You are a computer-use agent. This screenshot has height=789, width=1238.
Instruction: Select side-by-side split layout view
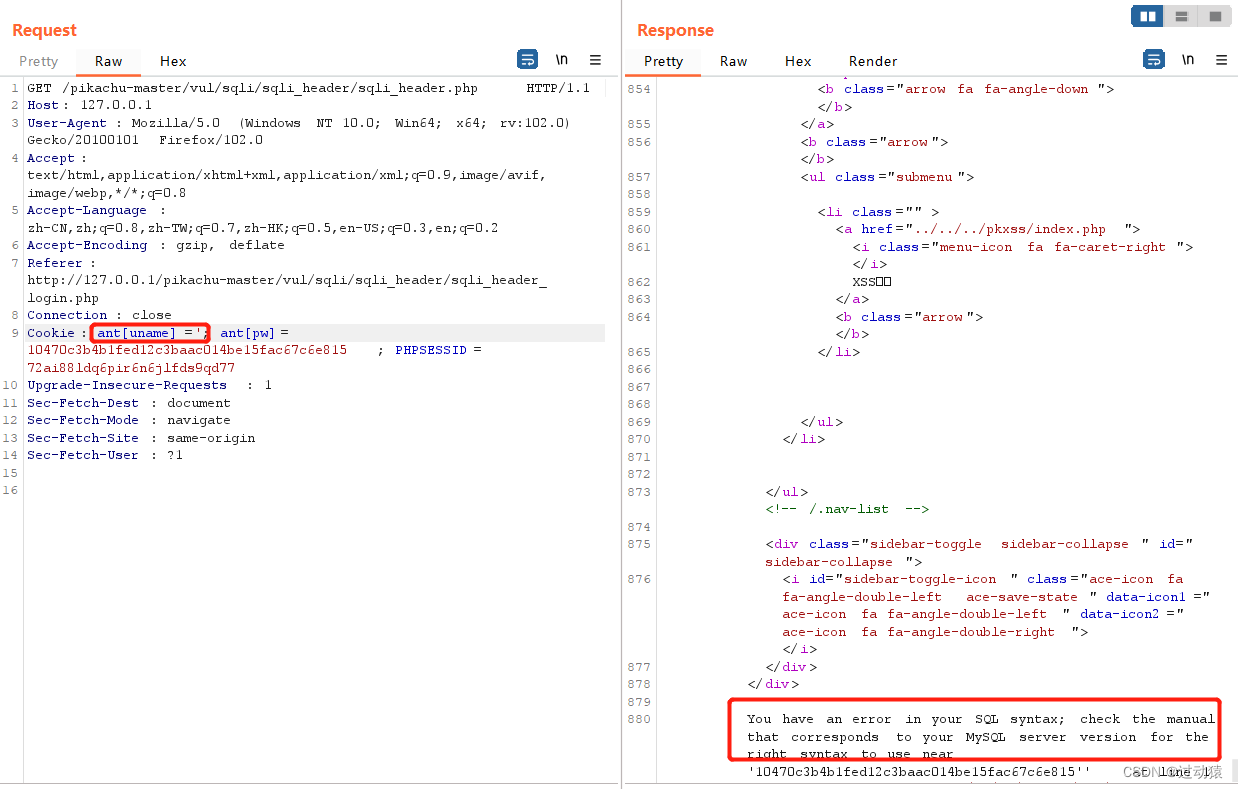pyautogui.click(x=1146, y=16)
